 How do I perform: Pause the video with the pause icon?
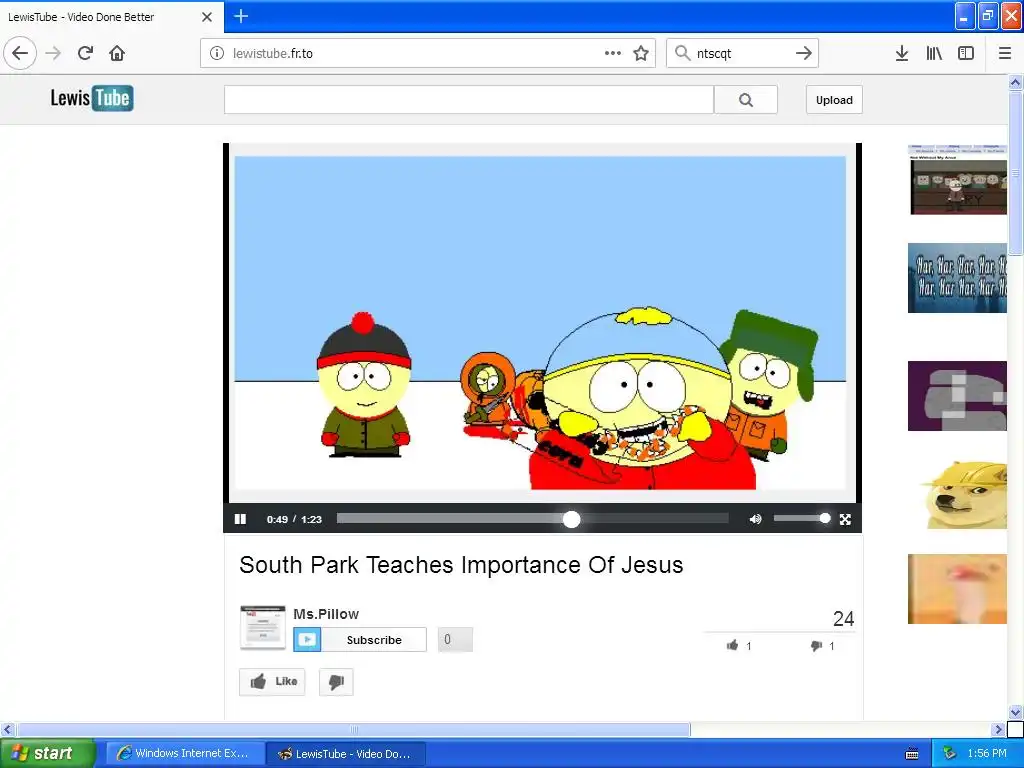(240, 519)
